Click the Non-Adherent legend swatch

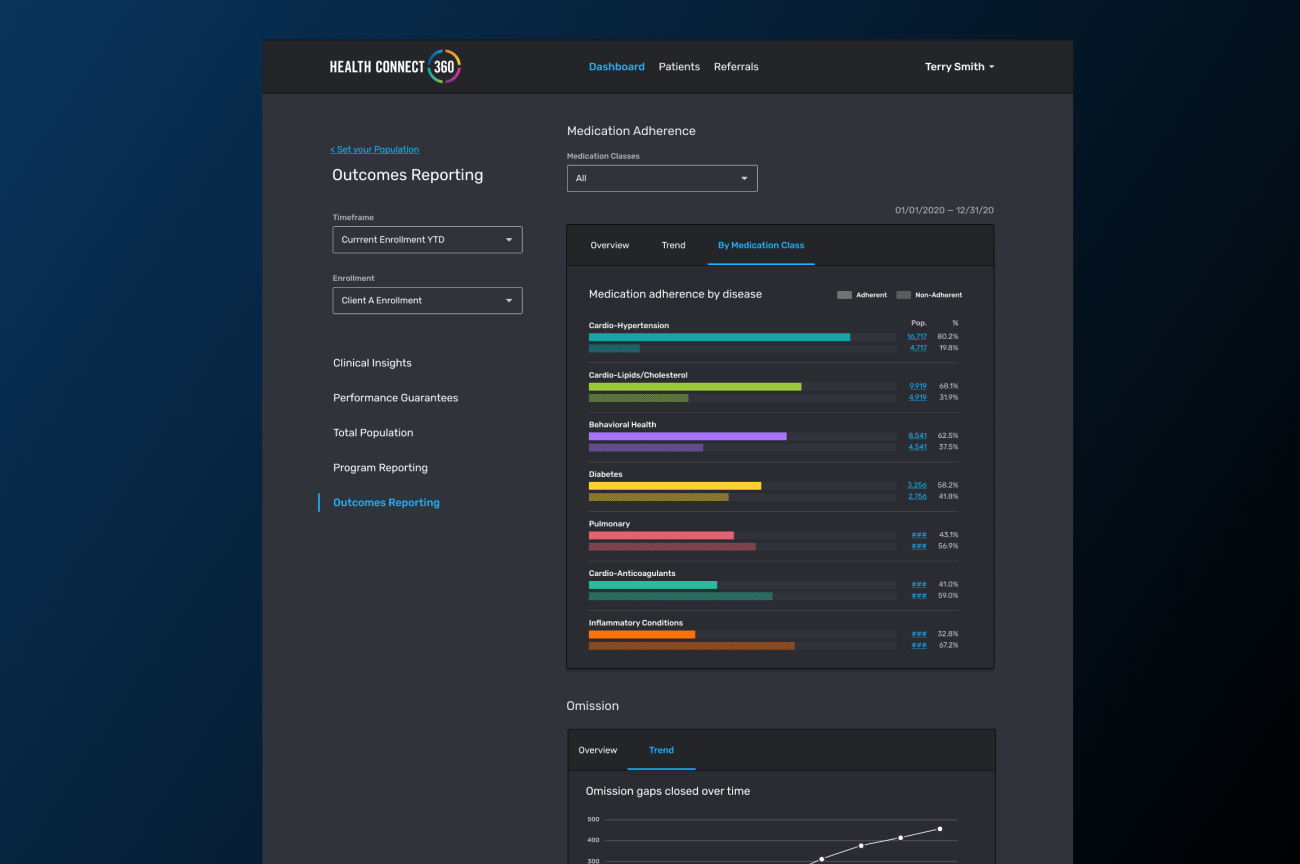coord(903,295)
